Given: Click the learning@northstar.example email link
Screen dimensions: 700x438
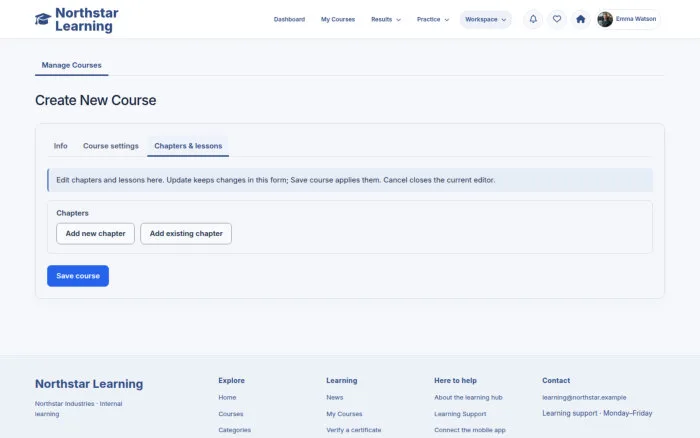Looking at the screenshot, I should pyautogui.click(x=584, y=397).
